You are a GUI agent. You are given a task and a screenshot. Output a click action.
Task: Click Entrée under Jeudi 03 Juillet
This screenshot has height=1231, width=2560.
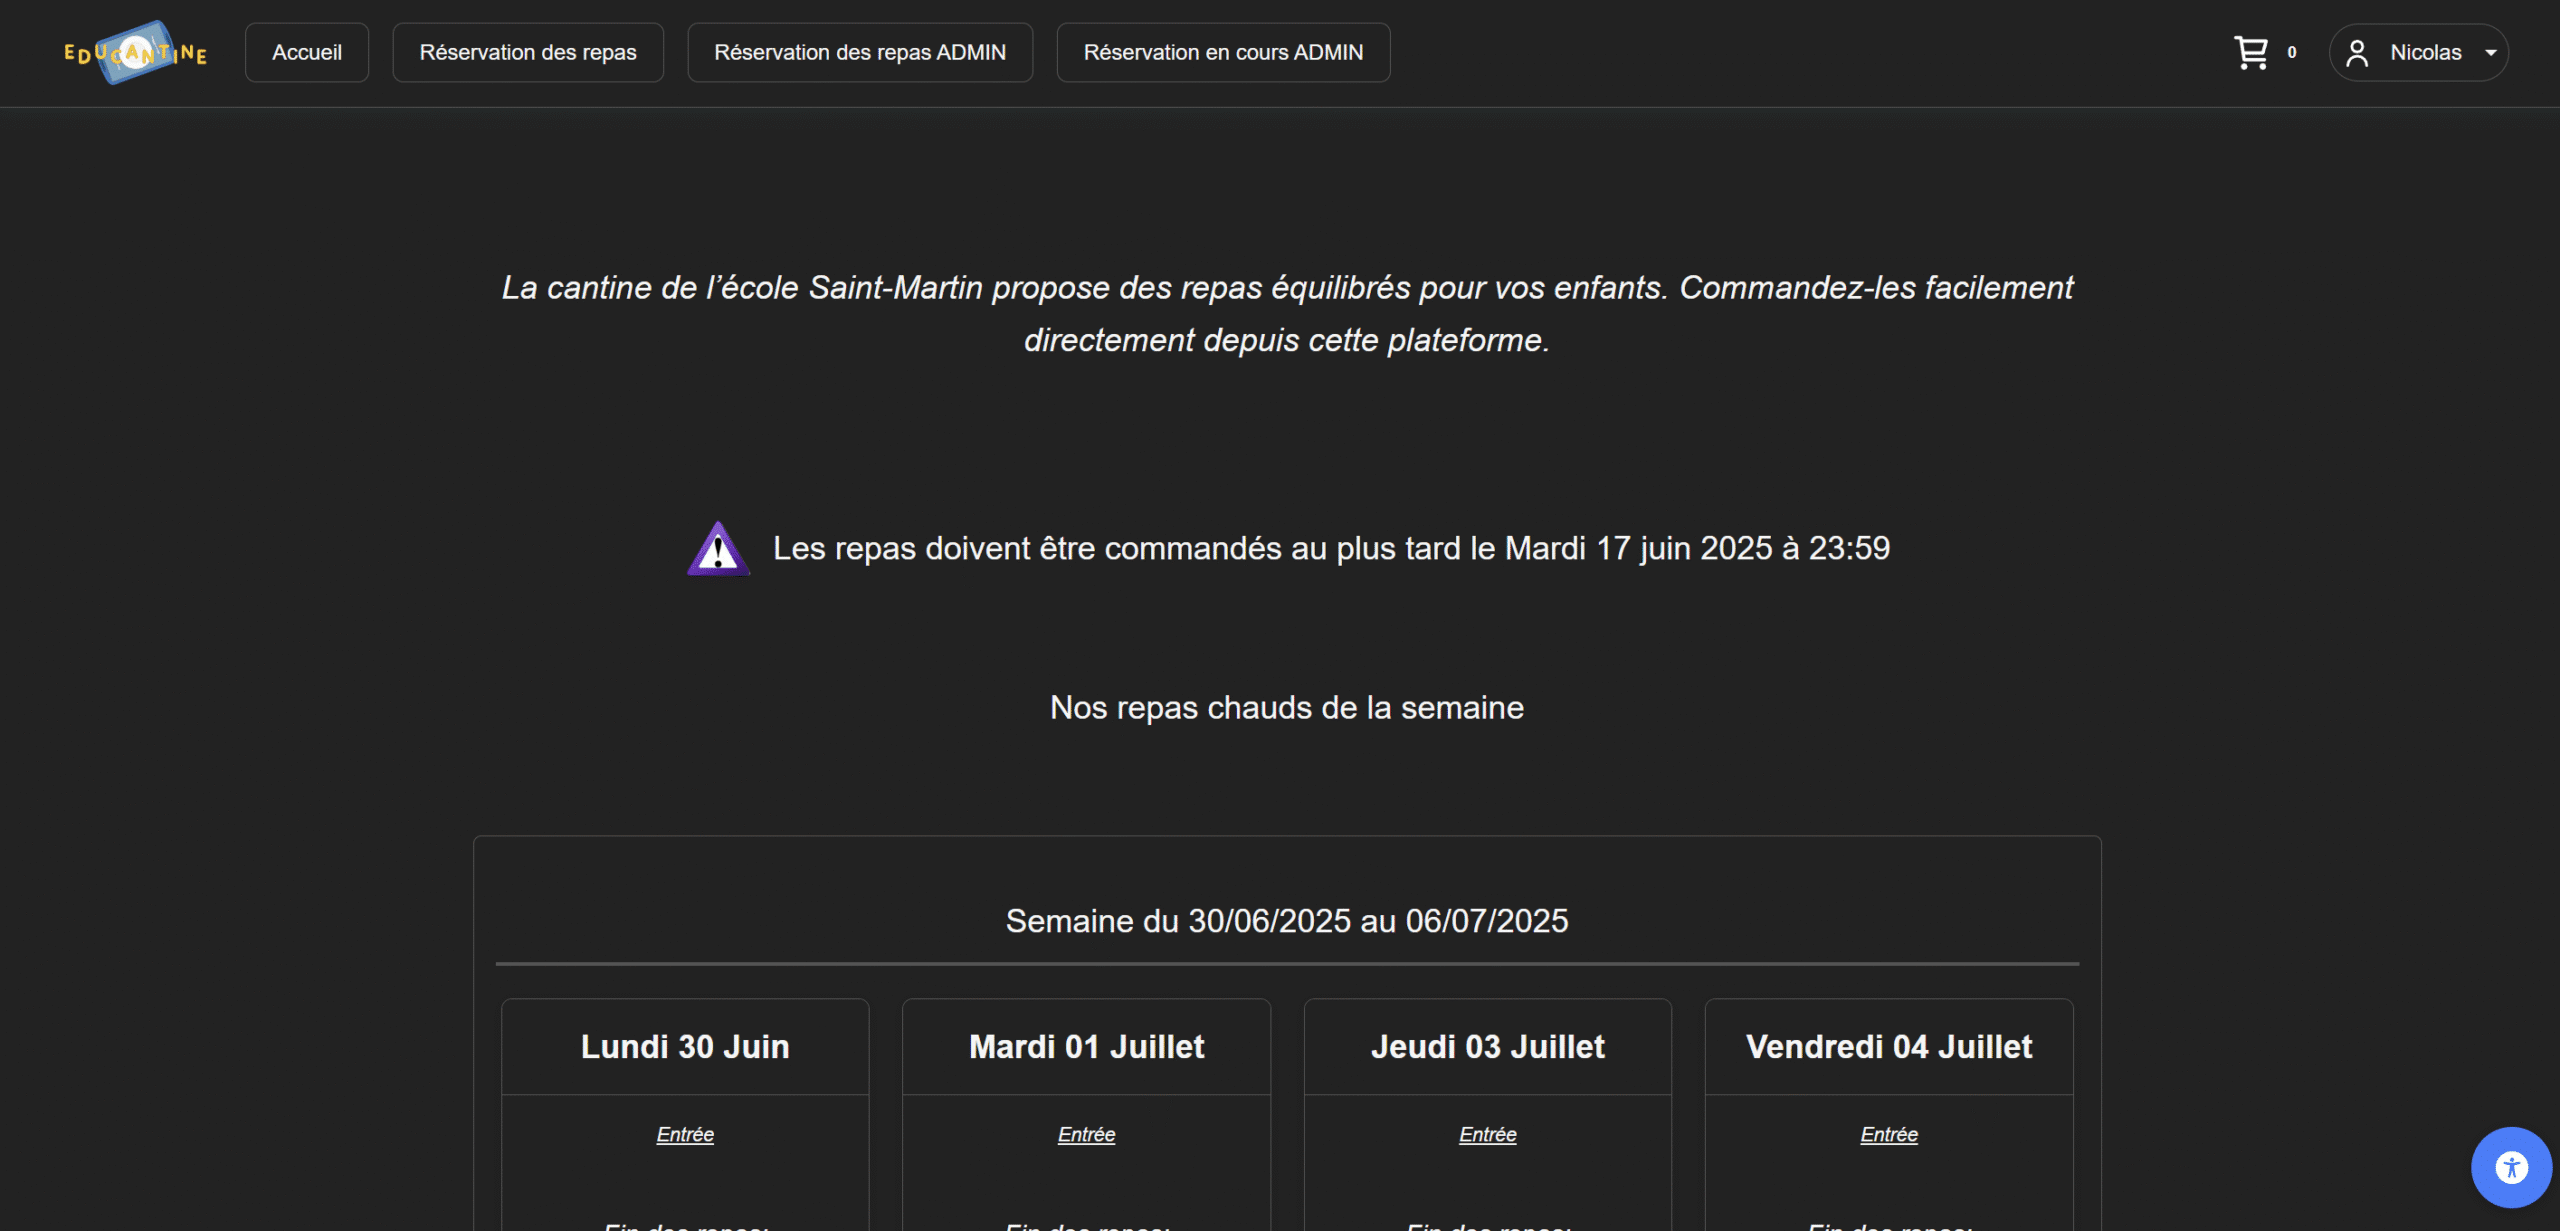pyautogui.click(x=1487, y=1135)
